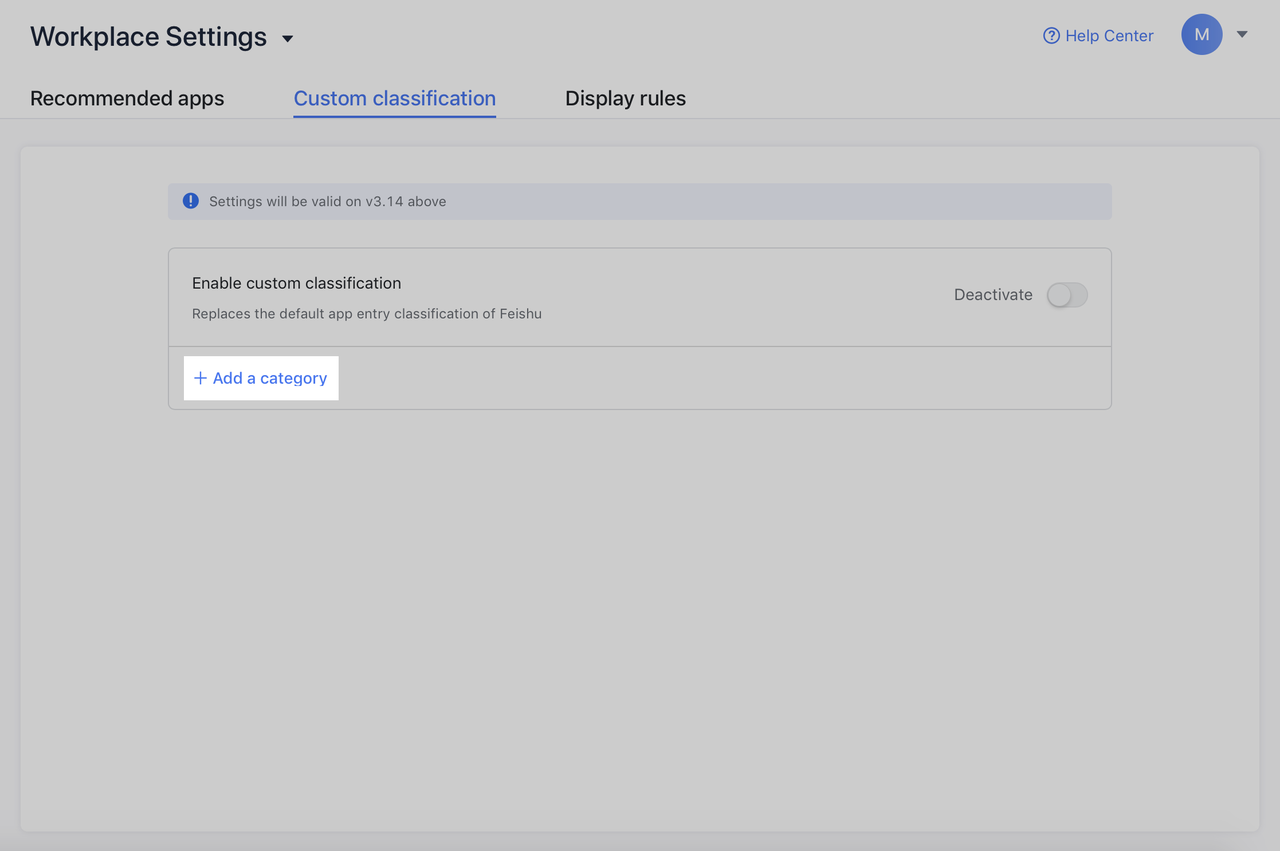Select the Custom classification tab
Viewport: 1280px width, 851px height.
click(394, 98)
